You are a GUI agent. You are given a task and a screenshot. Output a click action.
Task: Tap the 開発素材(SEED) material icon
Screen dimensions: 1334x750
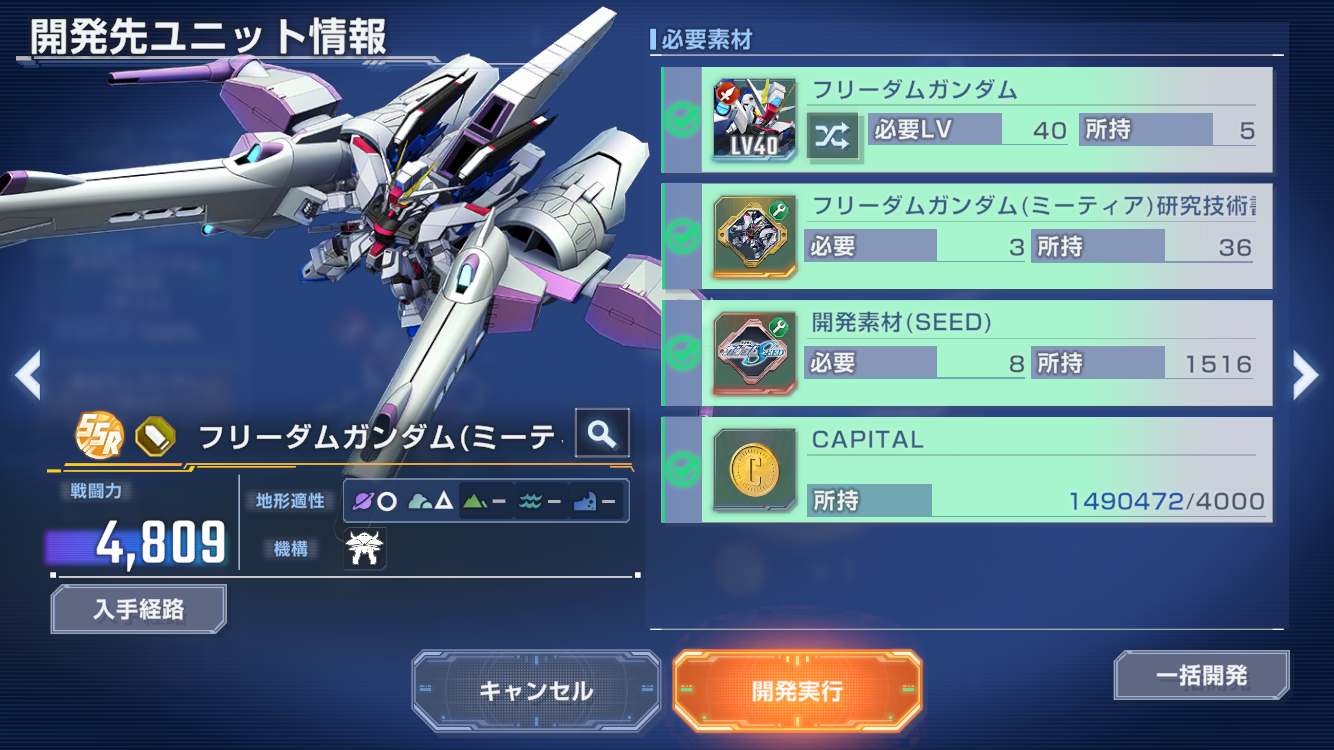755,353
